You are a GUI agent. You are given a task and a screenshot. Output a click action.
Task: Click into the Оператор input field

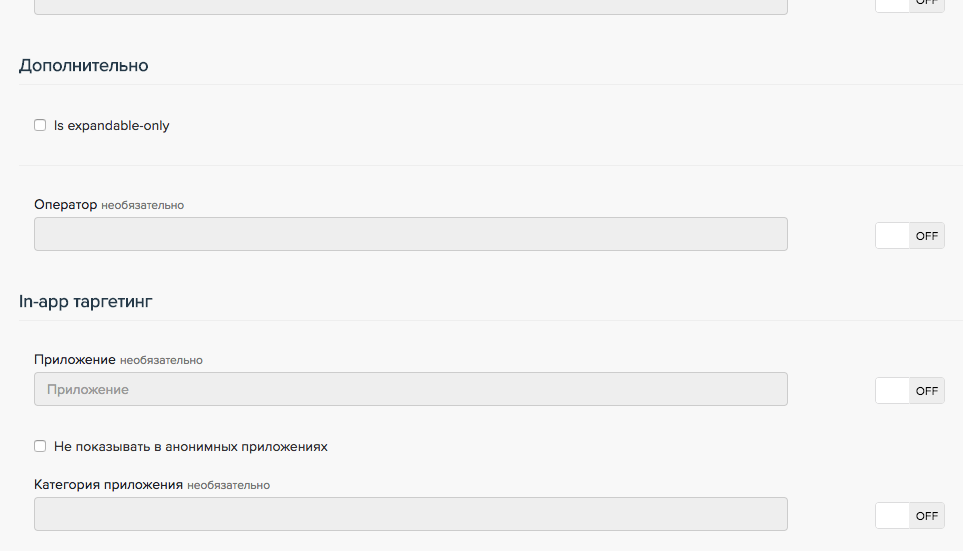pos(410,234)
